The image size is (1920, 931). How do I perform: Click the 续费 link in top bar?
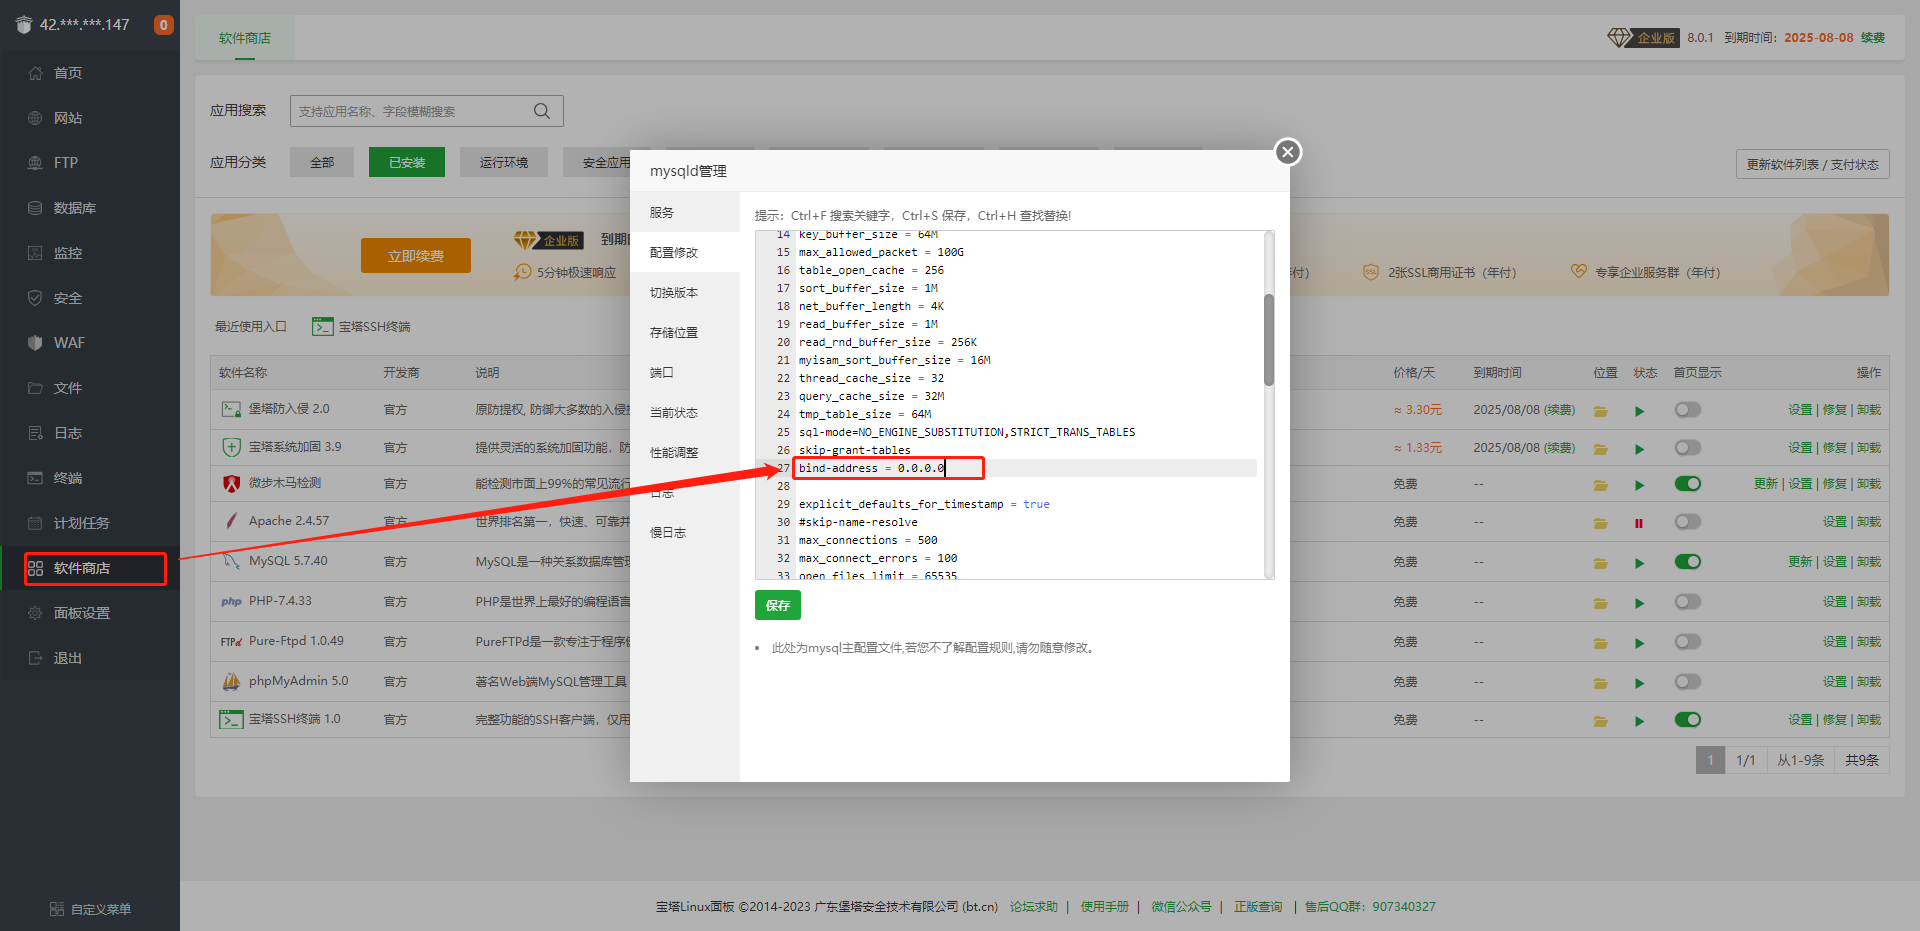[x=1873, y=38]
